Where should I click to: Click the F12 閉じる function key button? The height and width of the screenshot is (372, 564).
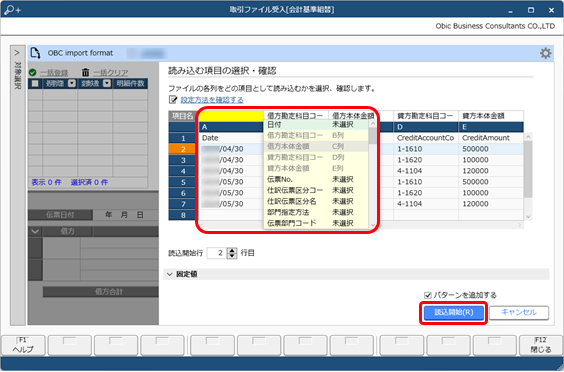pyautogui.click(x=540, y=345)
